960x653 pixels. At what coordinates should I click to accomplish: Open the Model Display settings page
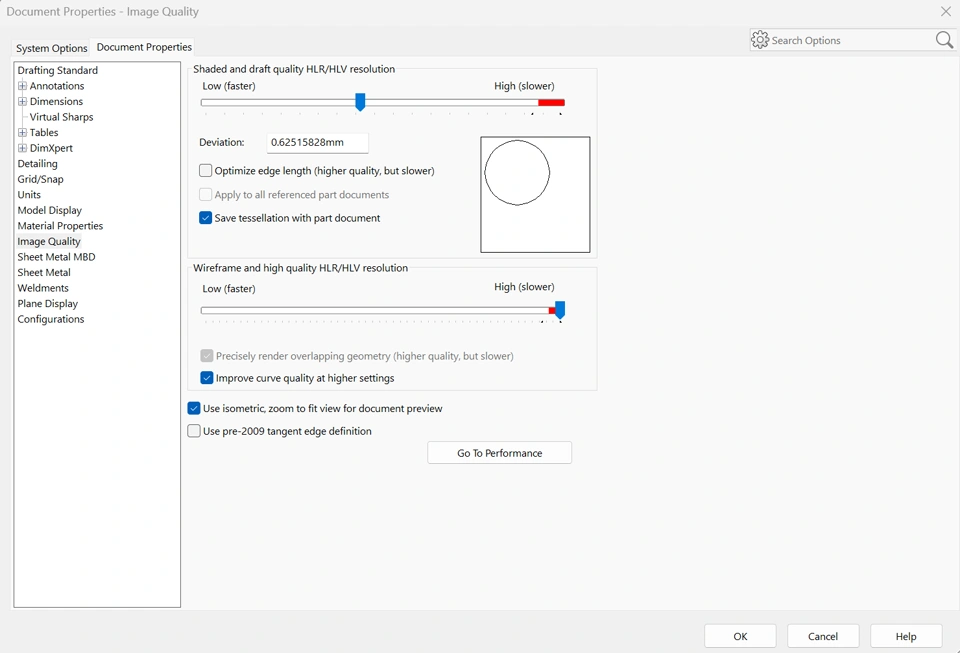tap(50, 210)
